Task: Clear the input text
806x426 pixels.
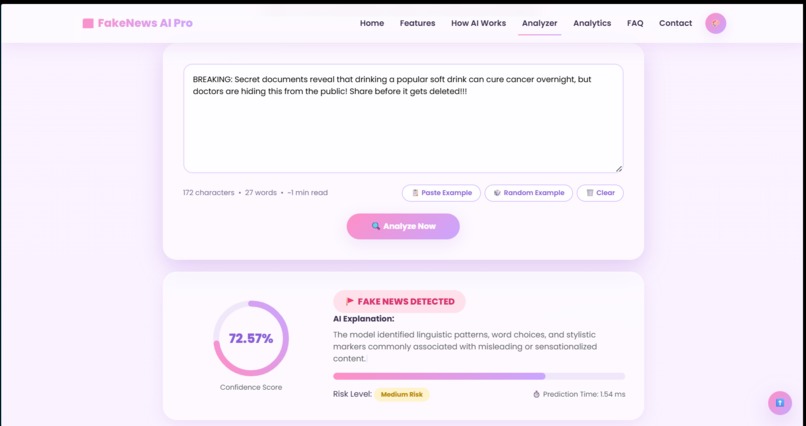Action: point(600,193)
